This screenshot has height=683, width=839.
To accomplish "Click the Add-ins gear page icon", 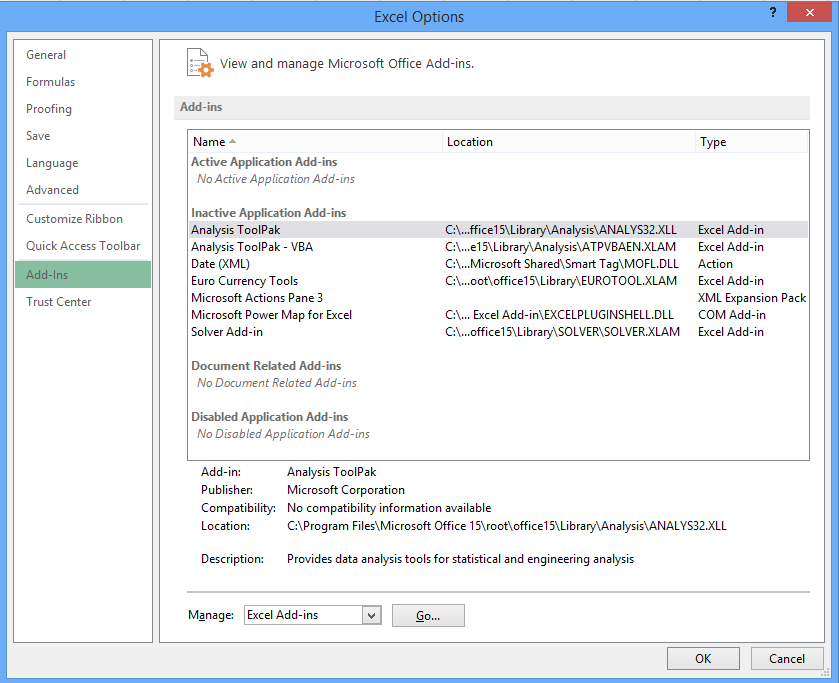I will [200, 63].
